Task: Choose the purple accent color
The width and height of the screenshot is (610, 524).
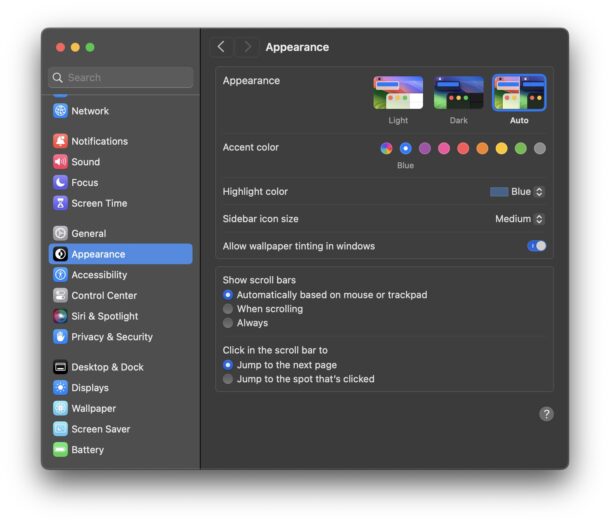Action: point(424,148)
